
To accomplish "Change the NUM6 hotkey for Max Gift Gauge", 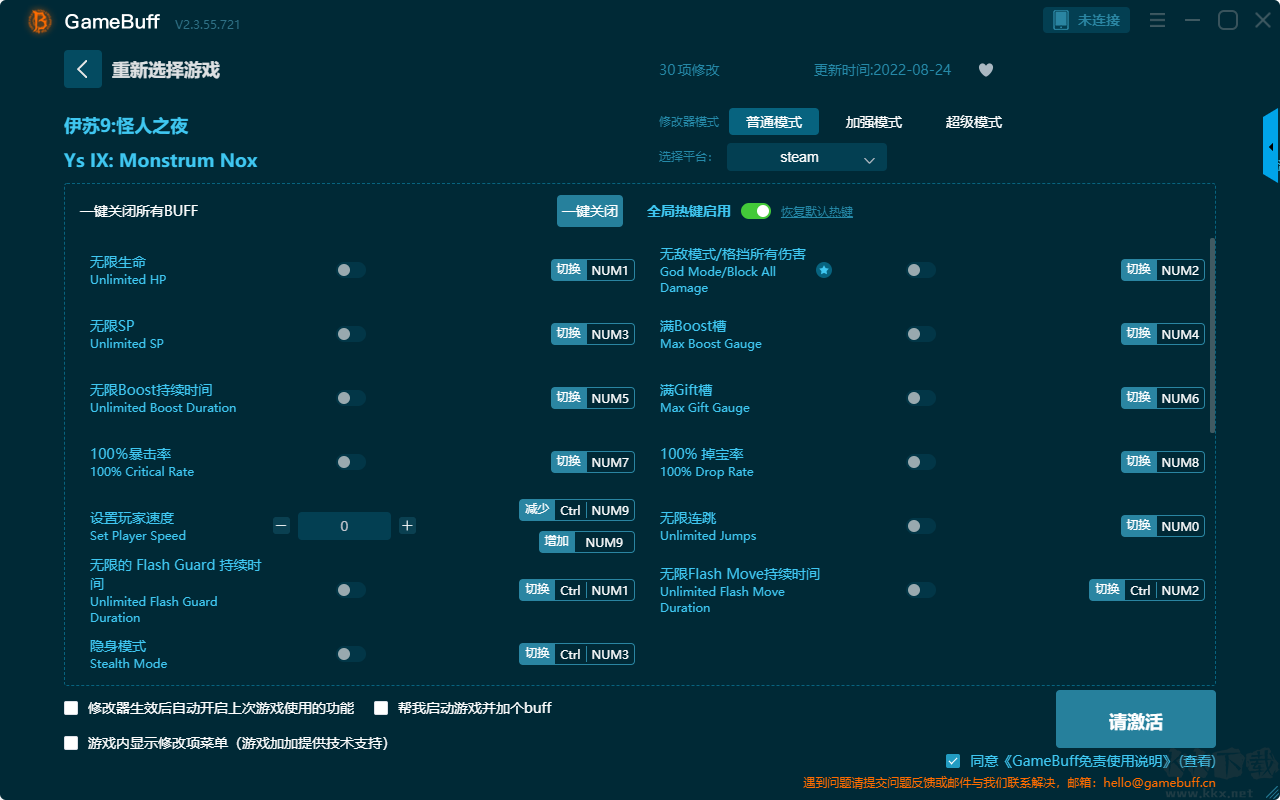I will point(1163,398).
